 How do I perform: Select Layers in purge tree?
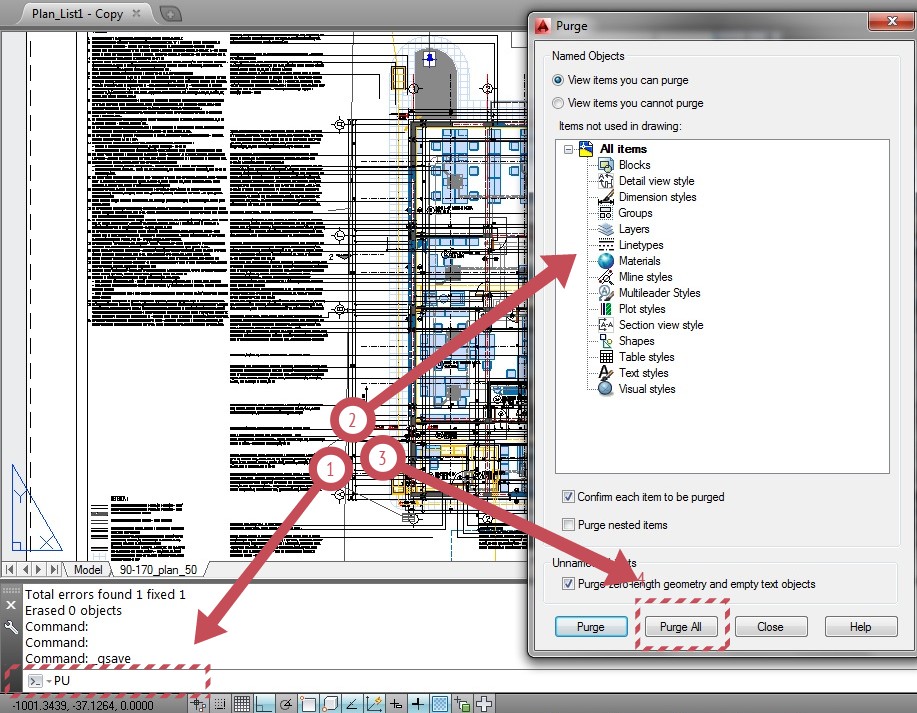tap(634, 229)
